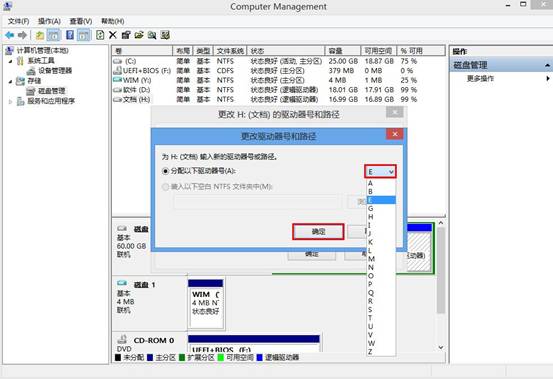553x379 pixels.
Task: Open 设备管理器 in the tree
Action: 55,71
